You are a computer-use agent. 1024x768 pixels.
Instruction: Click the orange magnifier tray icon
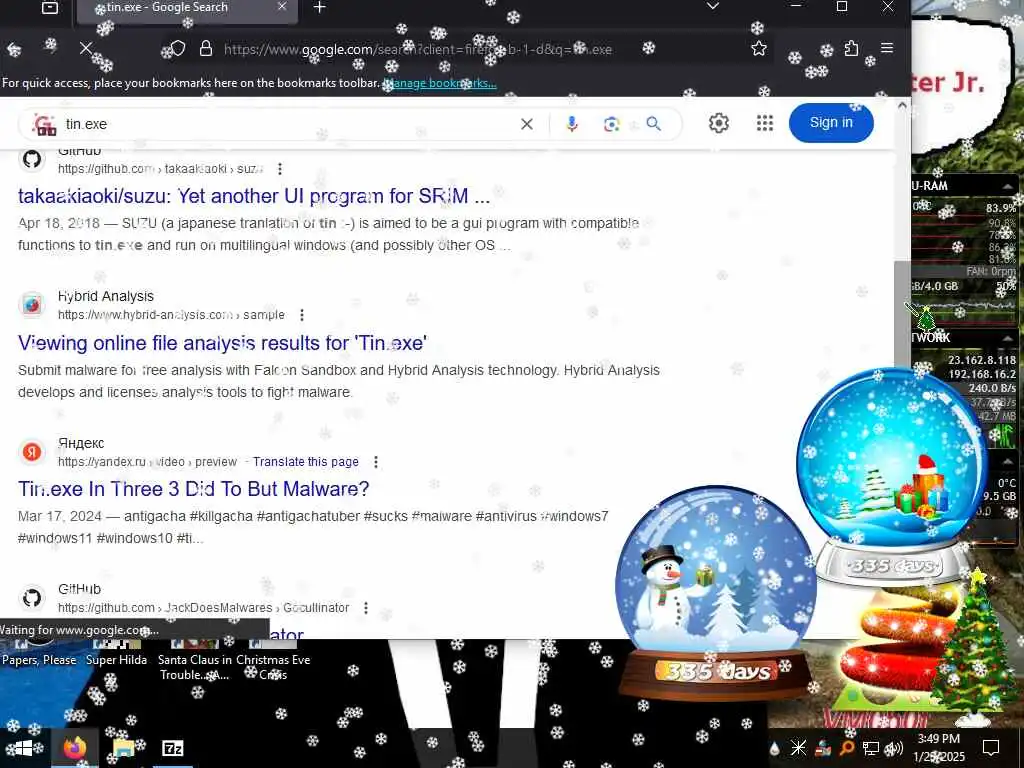pos(847,748)
